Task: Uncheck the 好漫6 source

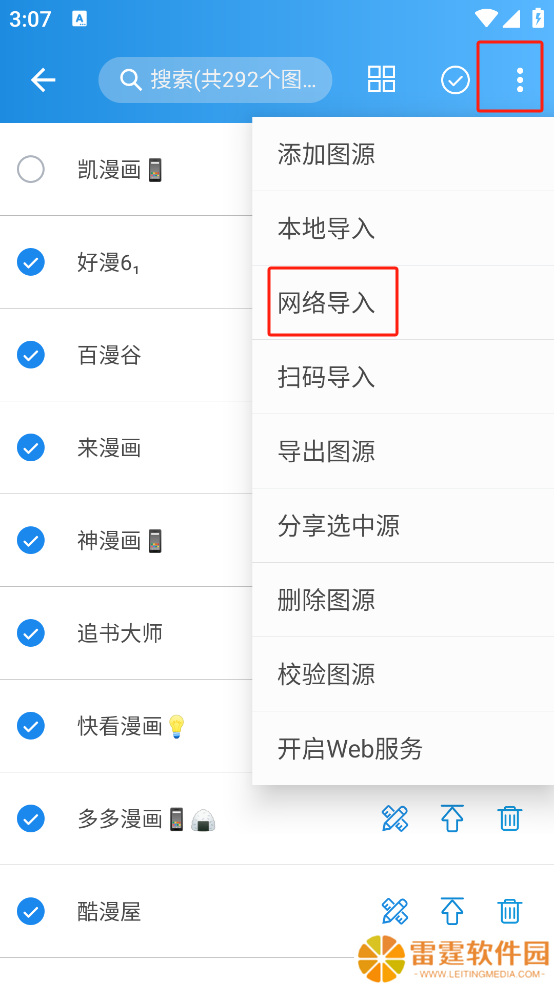Action: click(x=31, y=262)
